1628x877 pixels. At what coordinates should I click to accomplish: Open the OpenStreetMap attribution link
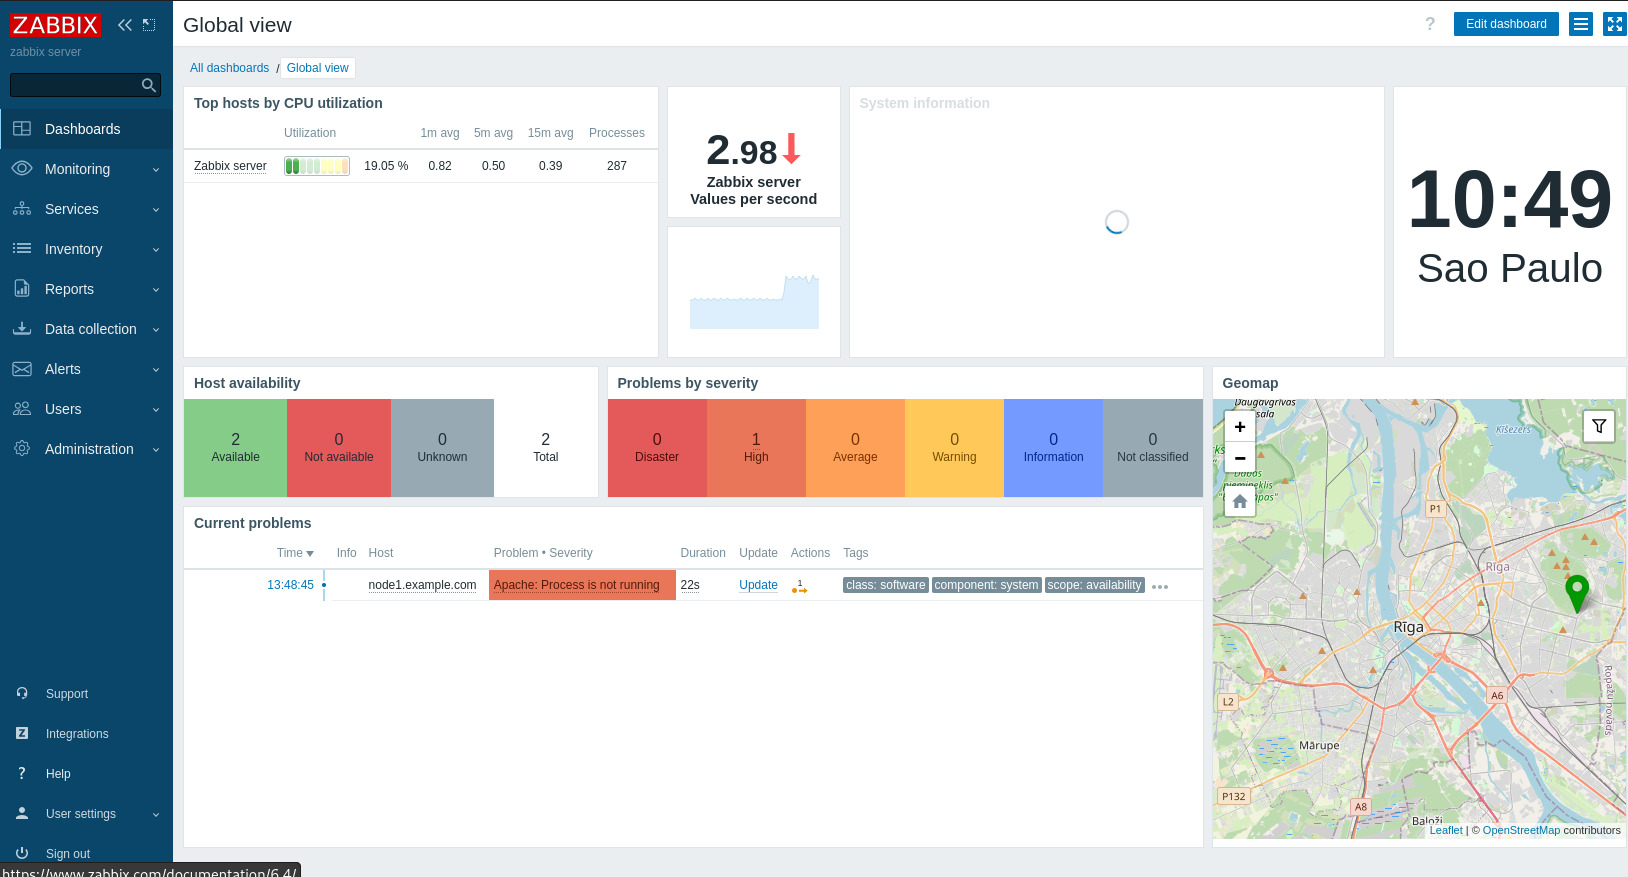(1521, 830)
